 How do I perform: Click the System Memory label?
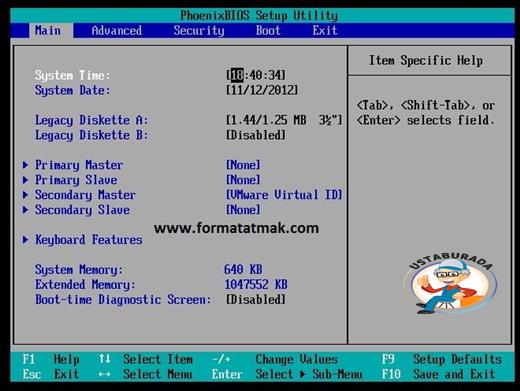click(79, 270)
